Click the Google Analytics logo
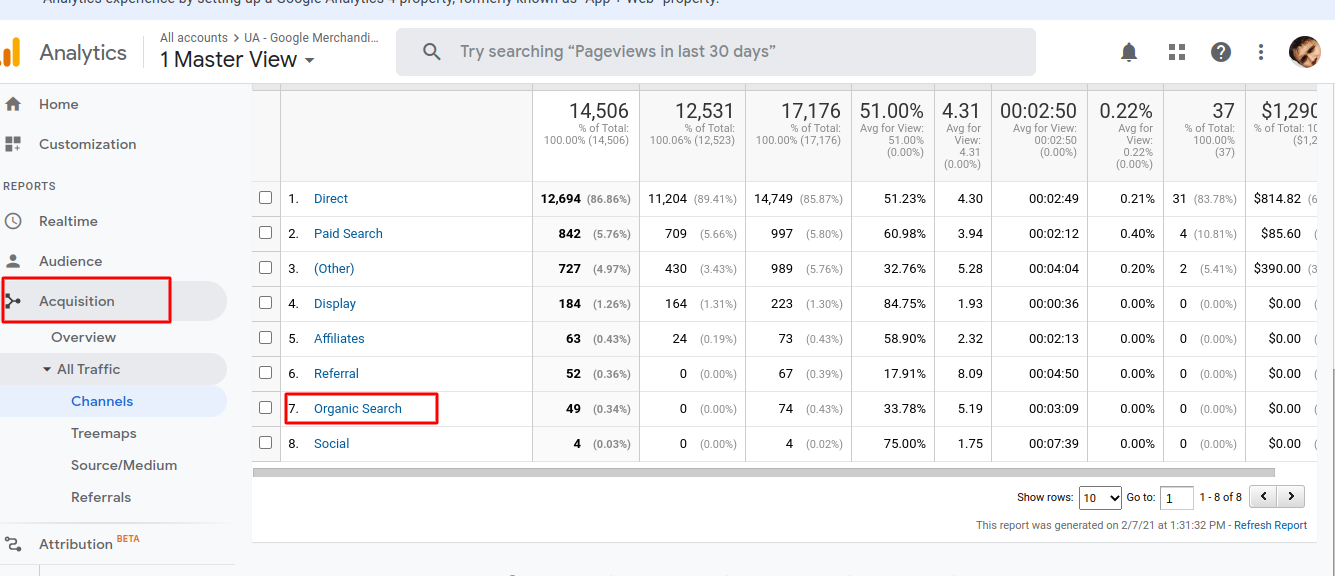Screen dimensions: 1335x576 11,52
